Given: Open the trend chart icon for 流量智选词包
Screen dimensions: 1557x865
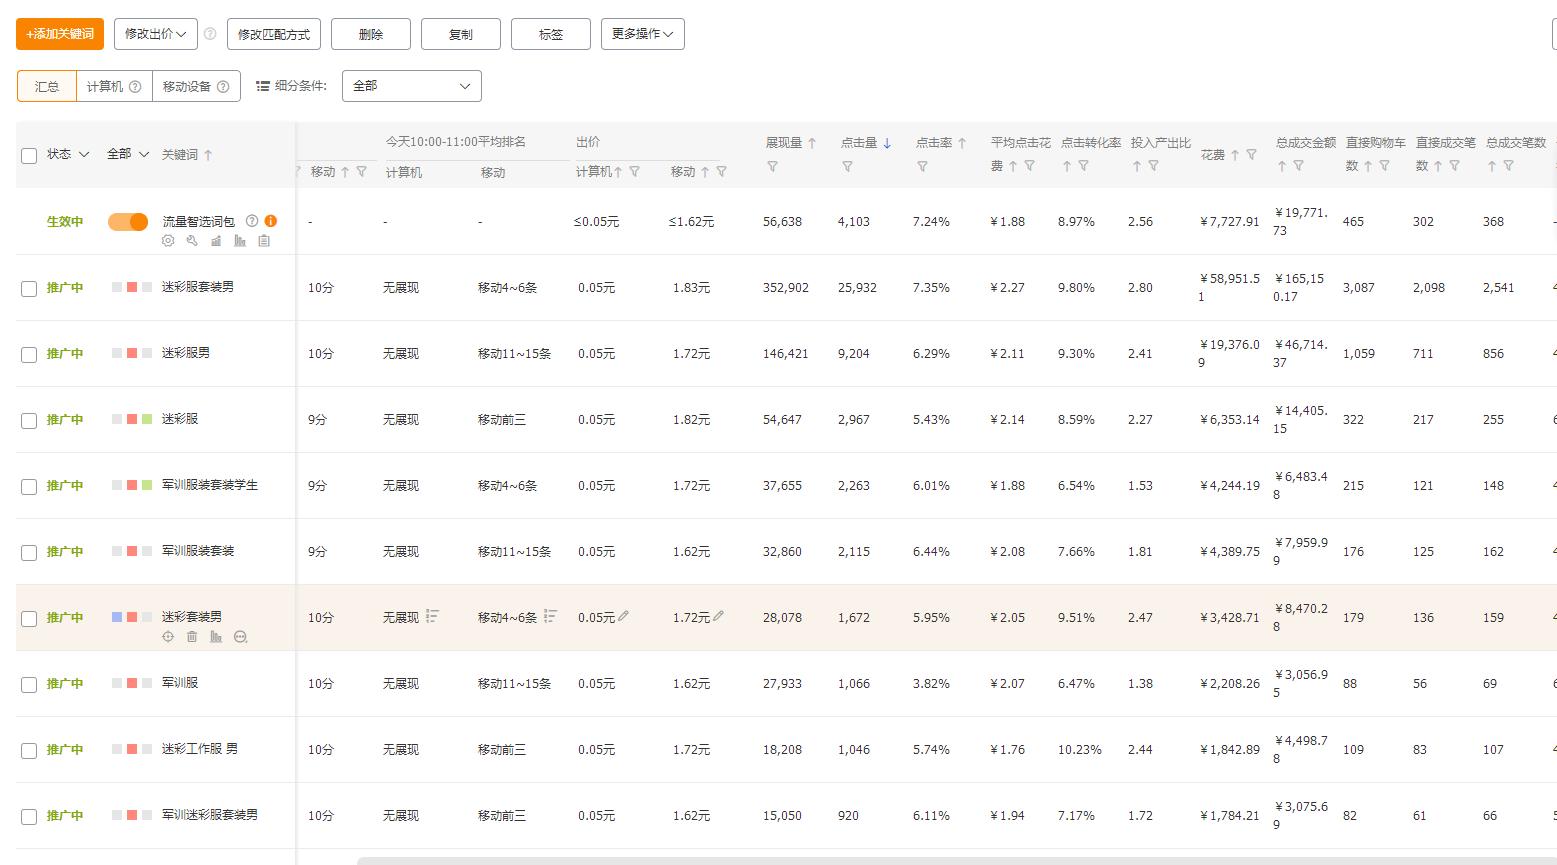Looking at the screenshot, I should click(x=216, y=241).
